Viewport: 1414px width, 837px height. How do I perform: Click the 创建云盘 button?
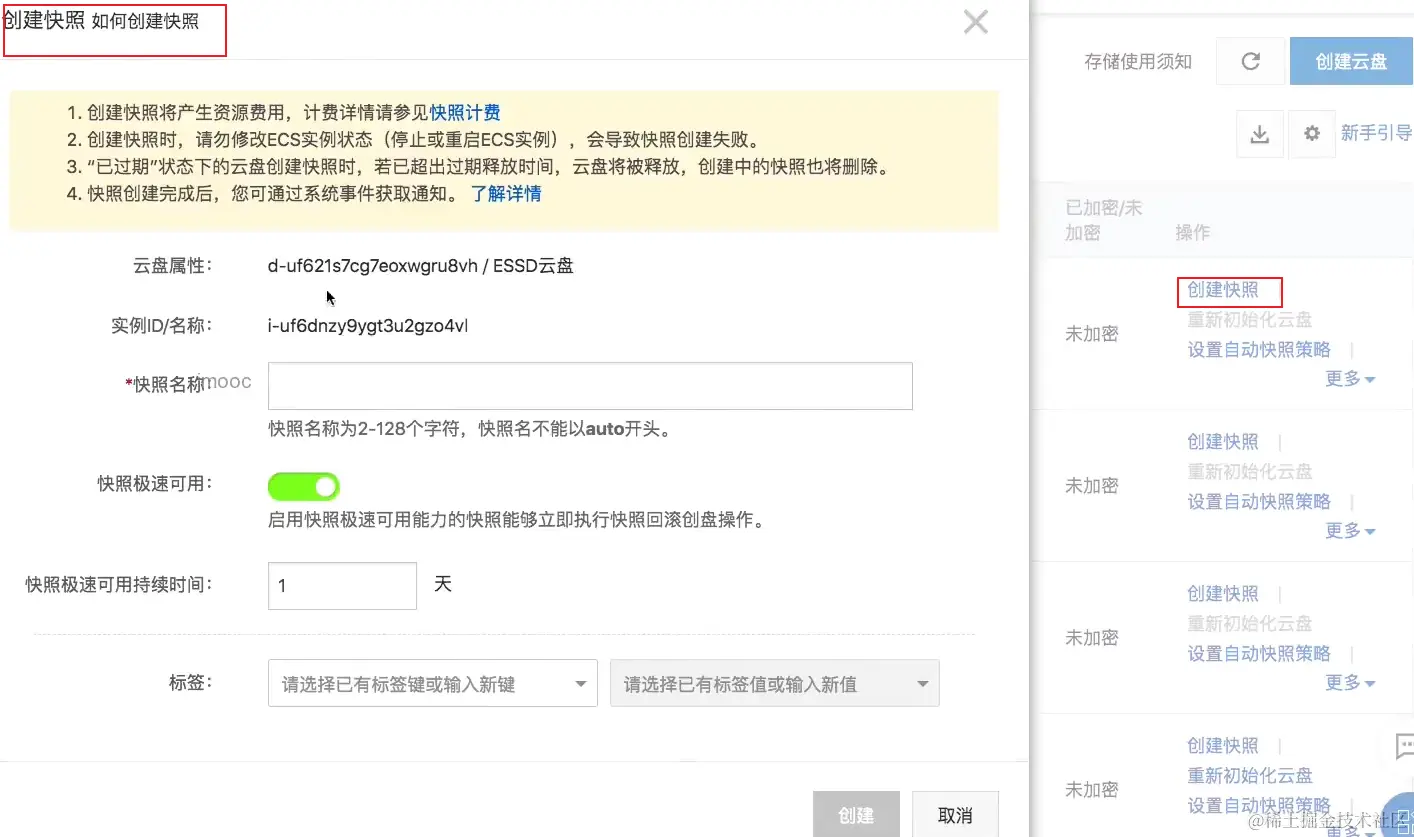pyautogui.click(x=1351, y=61)
